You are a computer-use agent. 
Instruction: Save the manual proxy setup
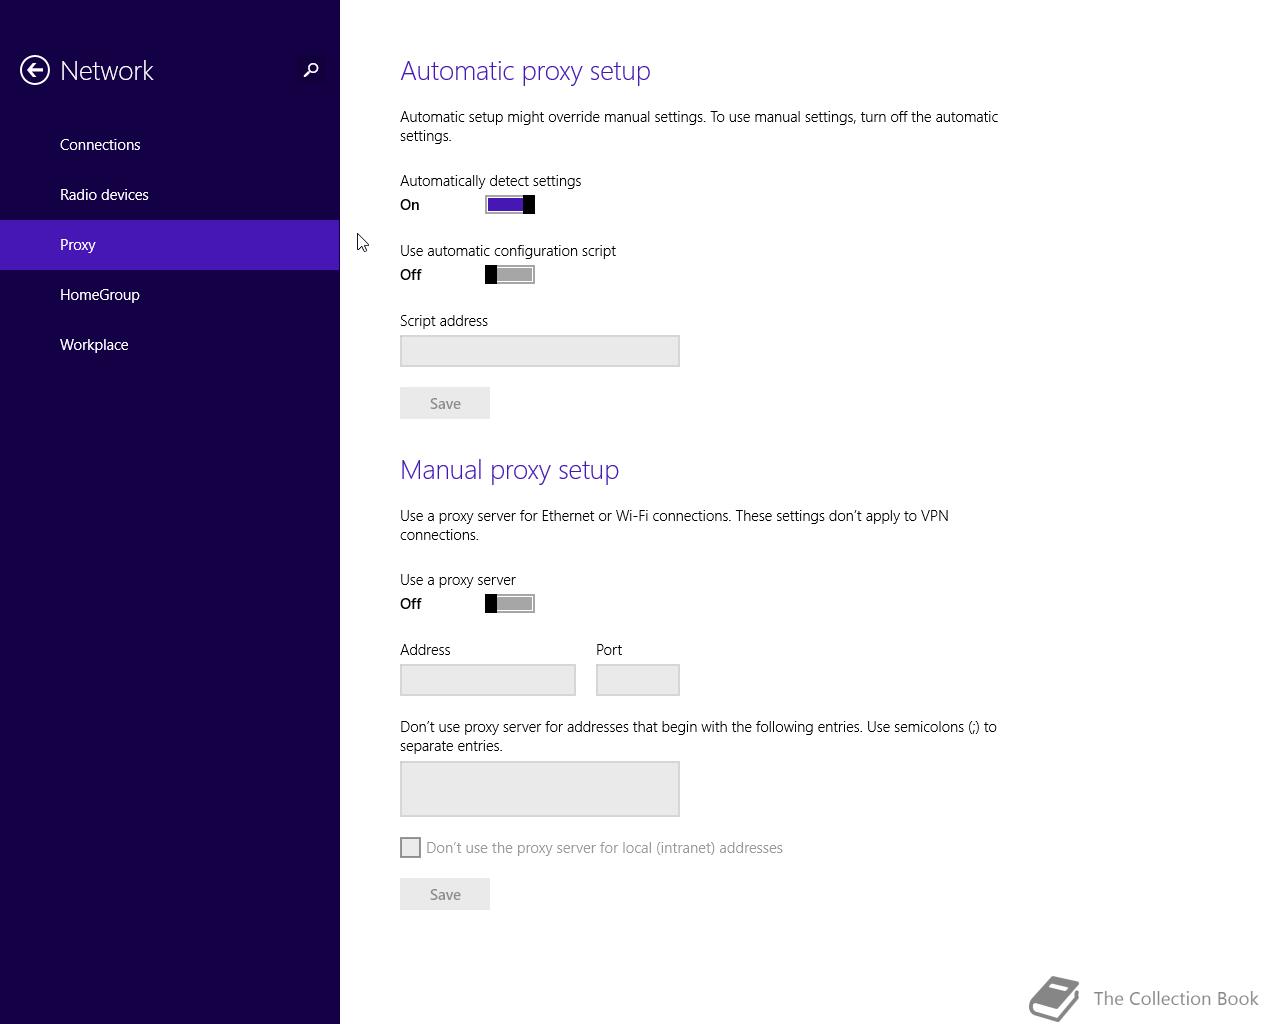coord(445,894)
